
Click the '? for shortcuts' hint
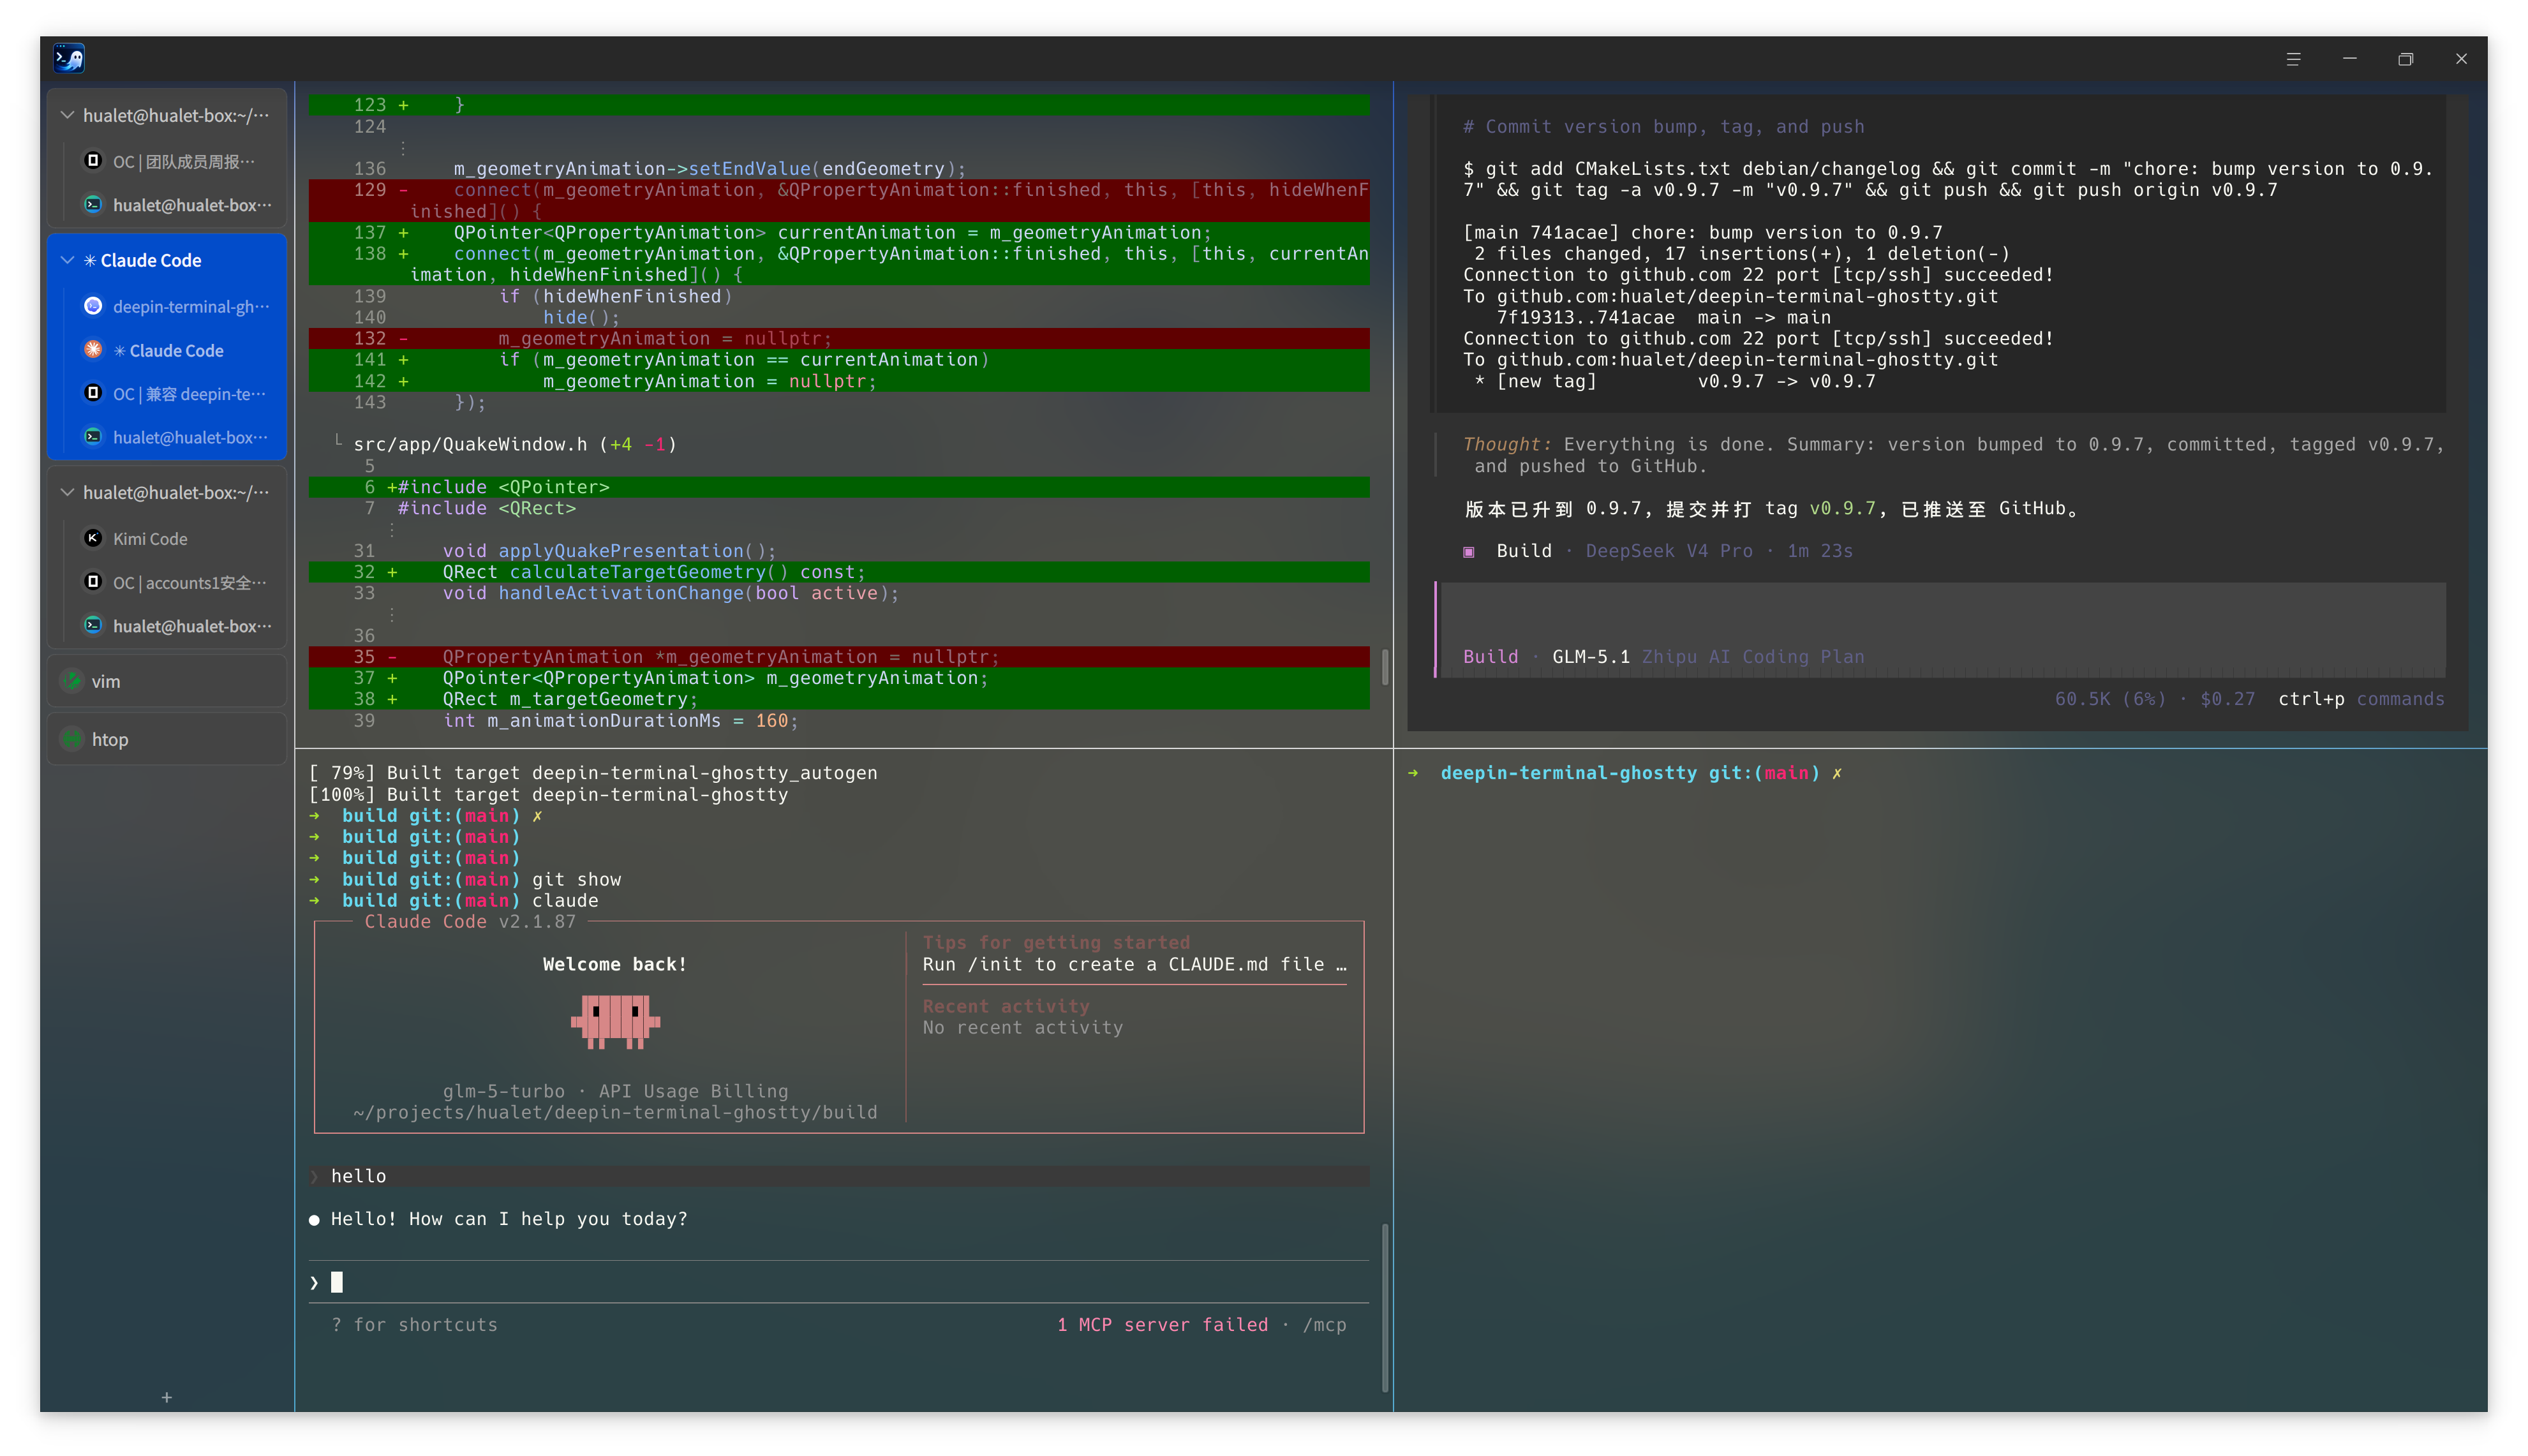[414, 1325]
